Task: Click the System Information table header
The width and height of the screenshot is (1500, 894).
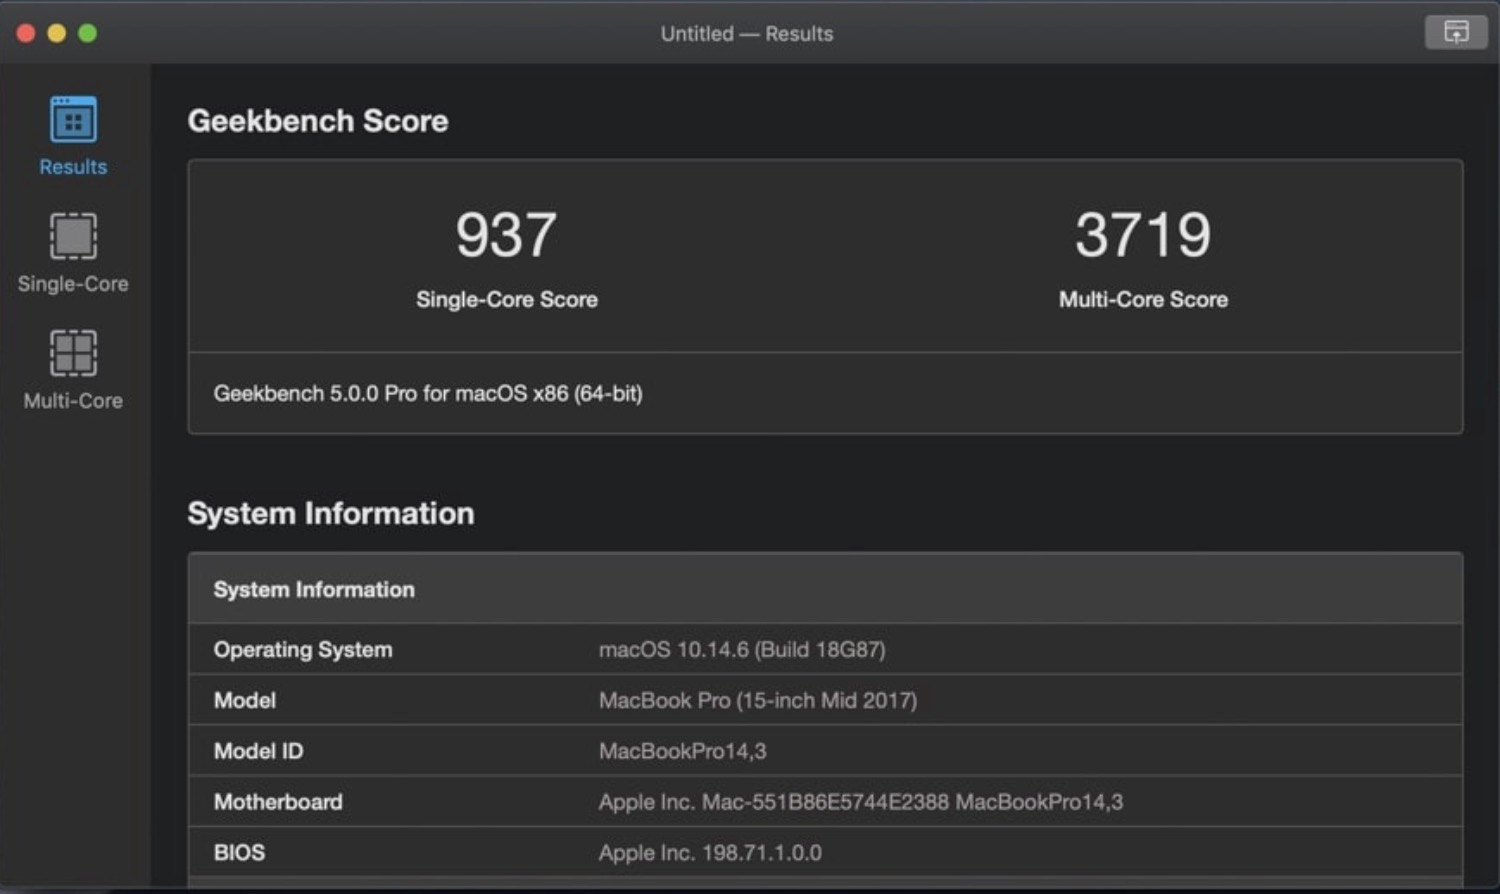Action: 826,589
